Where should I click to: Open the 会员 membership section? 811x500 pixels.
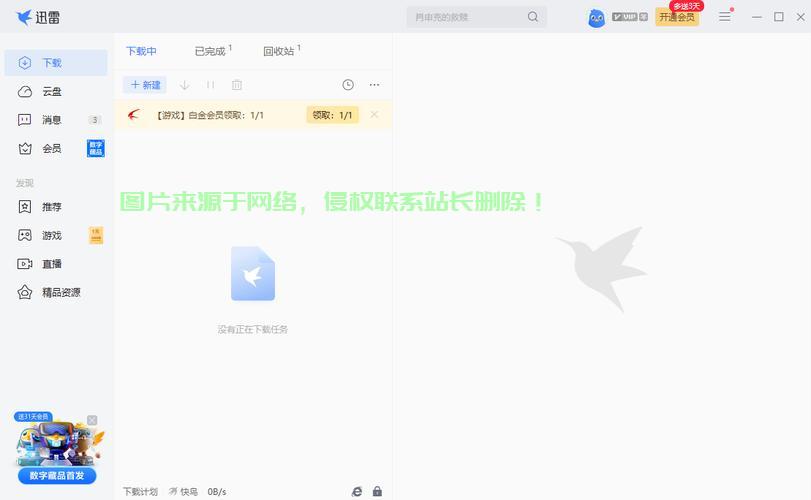coord(56,148)
